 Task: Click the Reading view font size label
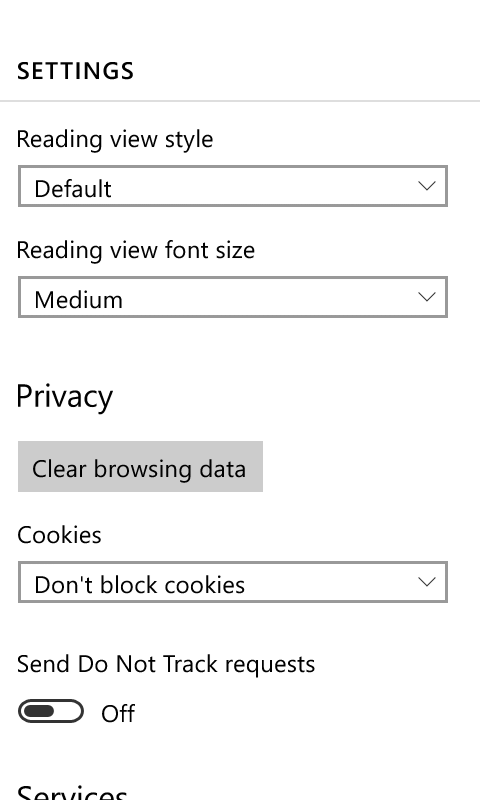tap(136, 251)
